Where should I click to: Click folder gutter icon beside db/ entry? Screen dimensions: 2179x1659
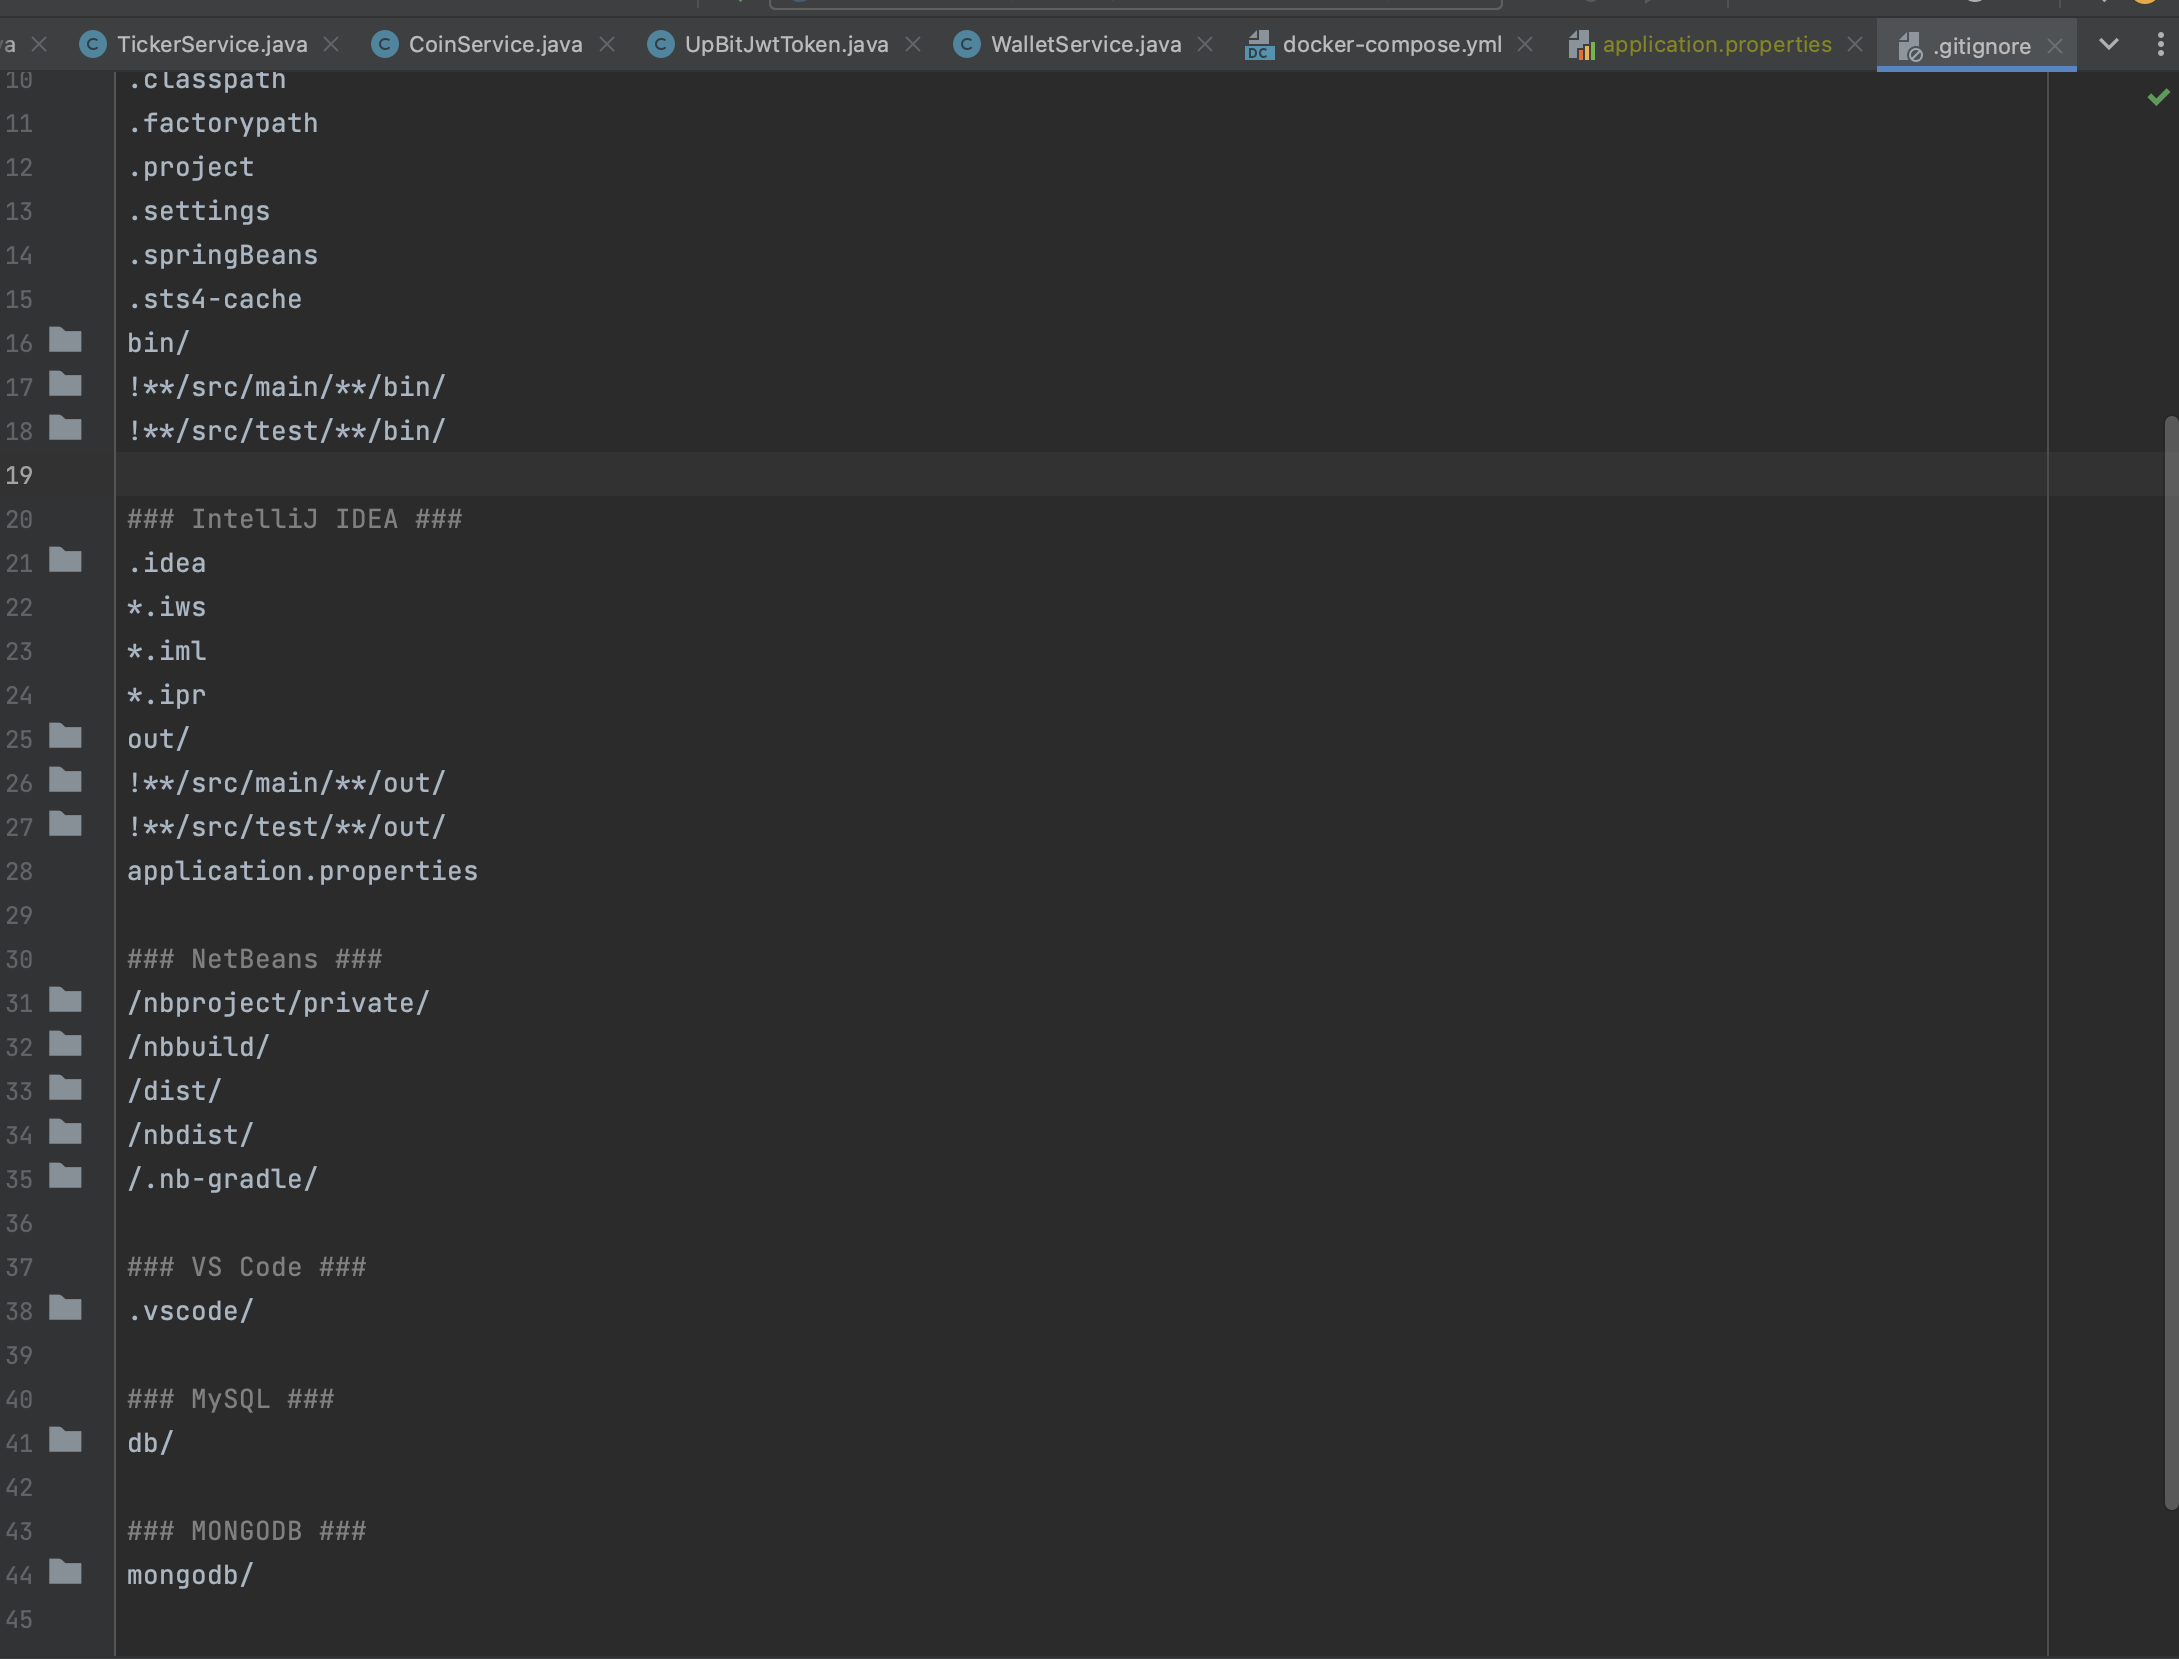click(66, 1441)
